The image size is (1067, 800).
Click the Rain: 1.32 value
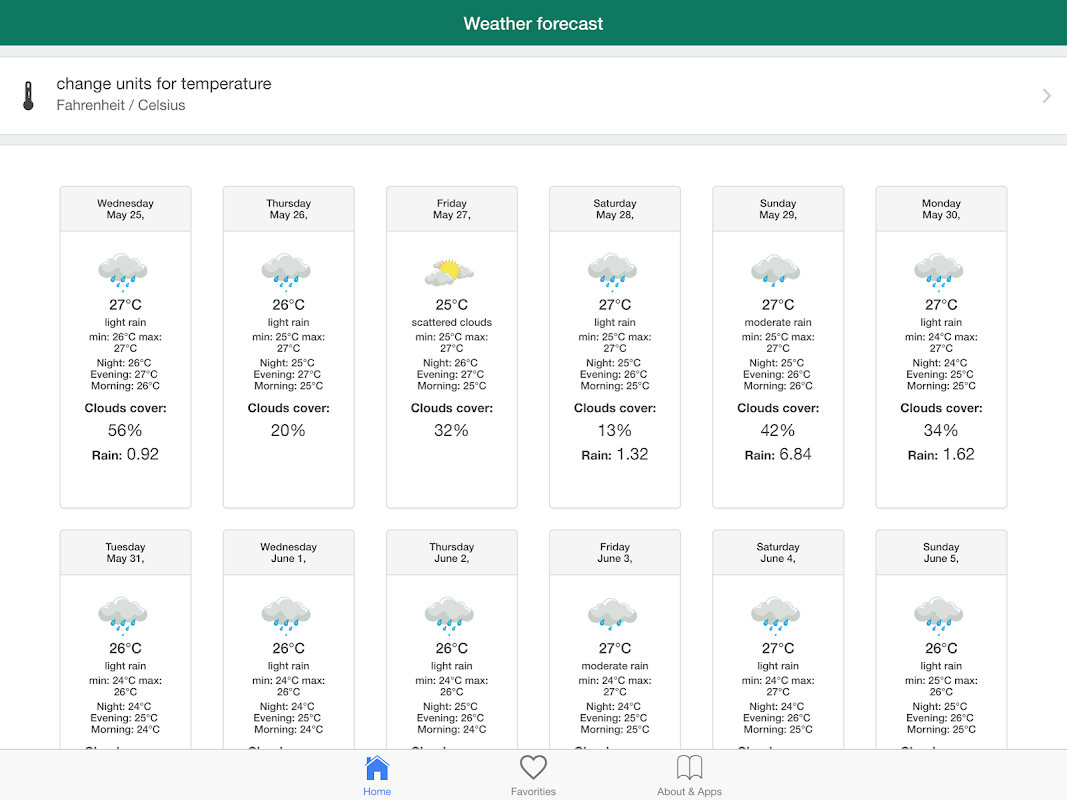[x=615, y=454]
